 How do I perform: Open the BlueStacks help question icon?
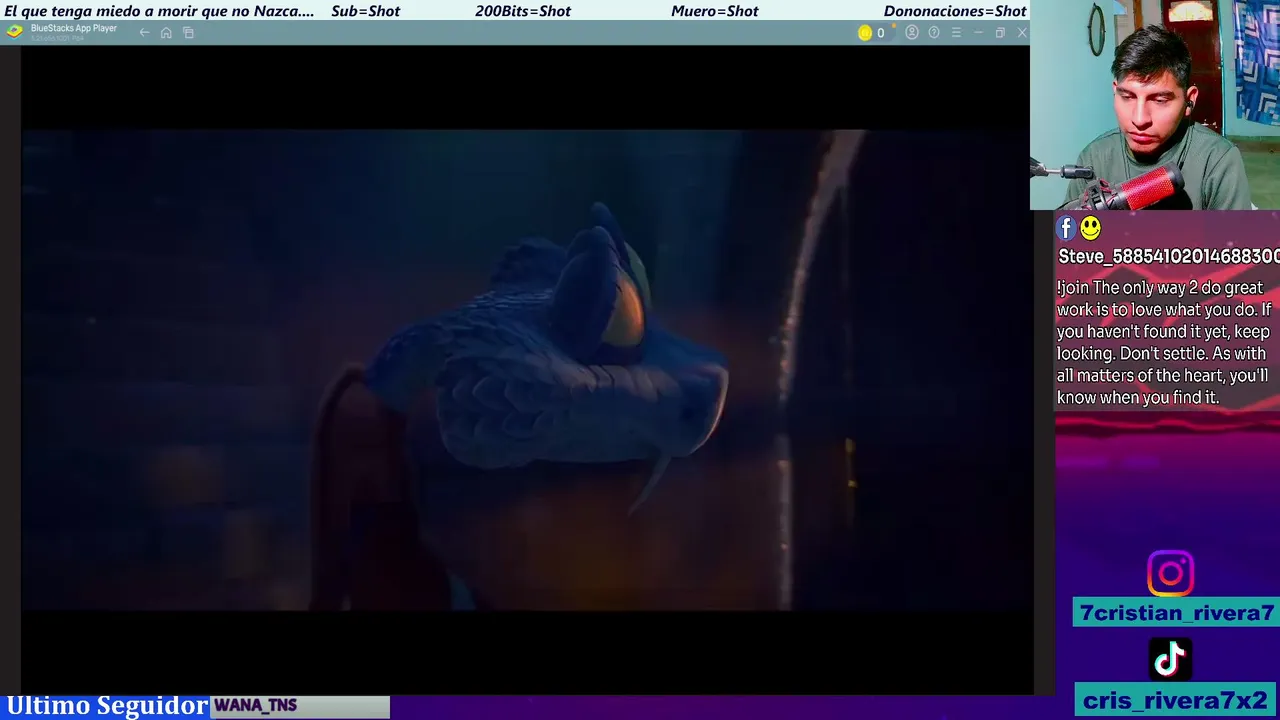(934, 33)
